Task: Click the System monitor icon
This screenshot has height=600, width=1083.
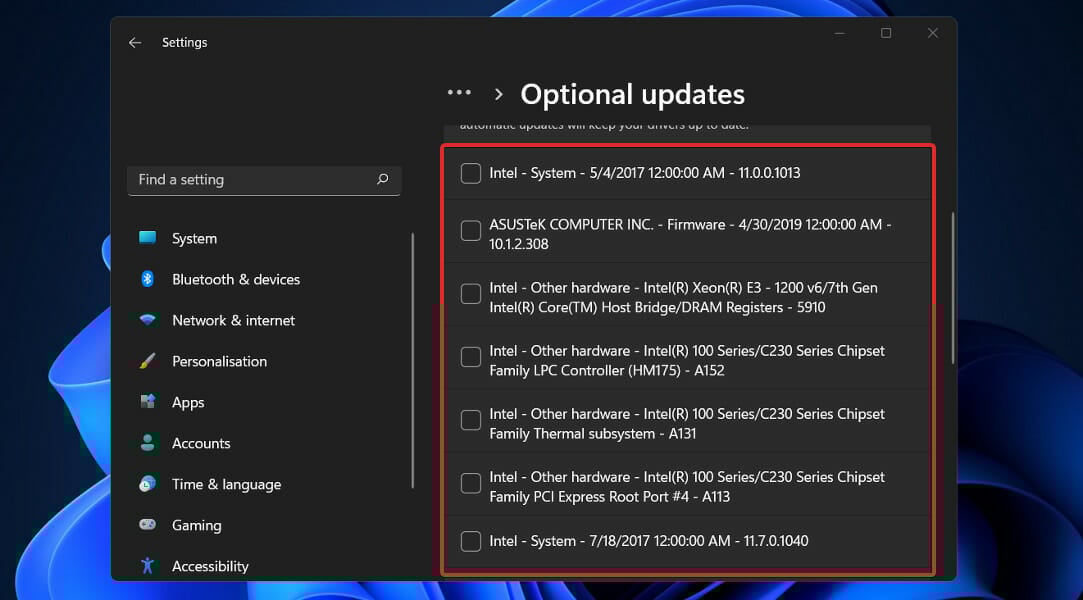Action: pyautogui.click(x=147, y=238)
